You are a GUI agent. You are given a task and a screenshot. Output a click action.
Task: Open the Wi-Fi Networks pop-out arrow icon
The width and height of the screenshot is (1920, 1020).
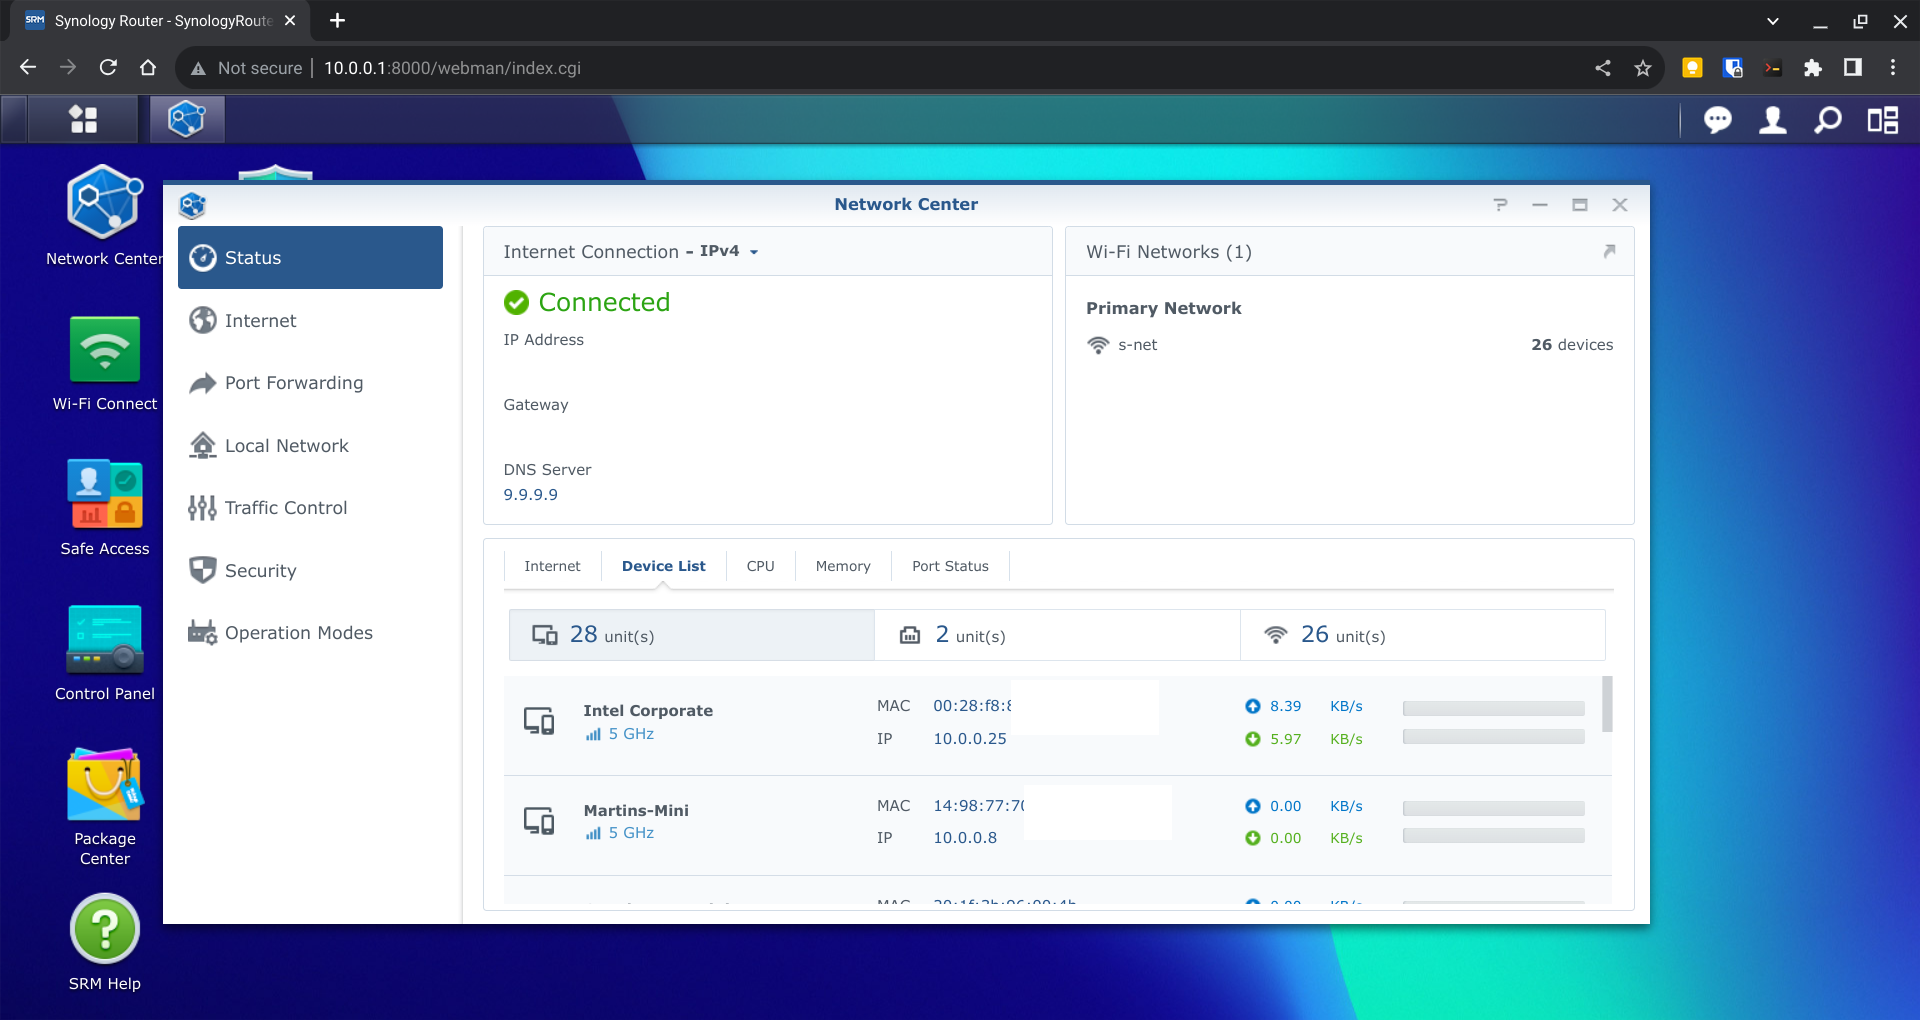pyautogui.click(x=1609, y=251)
